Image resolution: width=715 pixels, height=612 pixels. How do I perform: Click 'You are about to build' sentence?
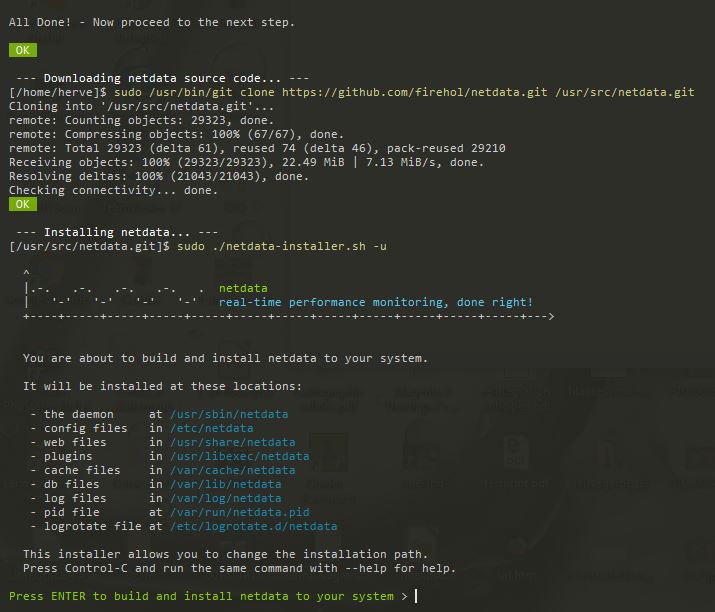click(225, 358)
